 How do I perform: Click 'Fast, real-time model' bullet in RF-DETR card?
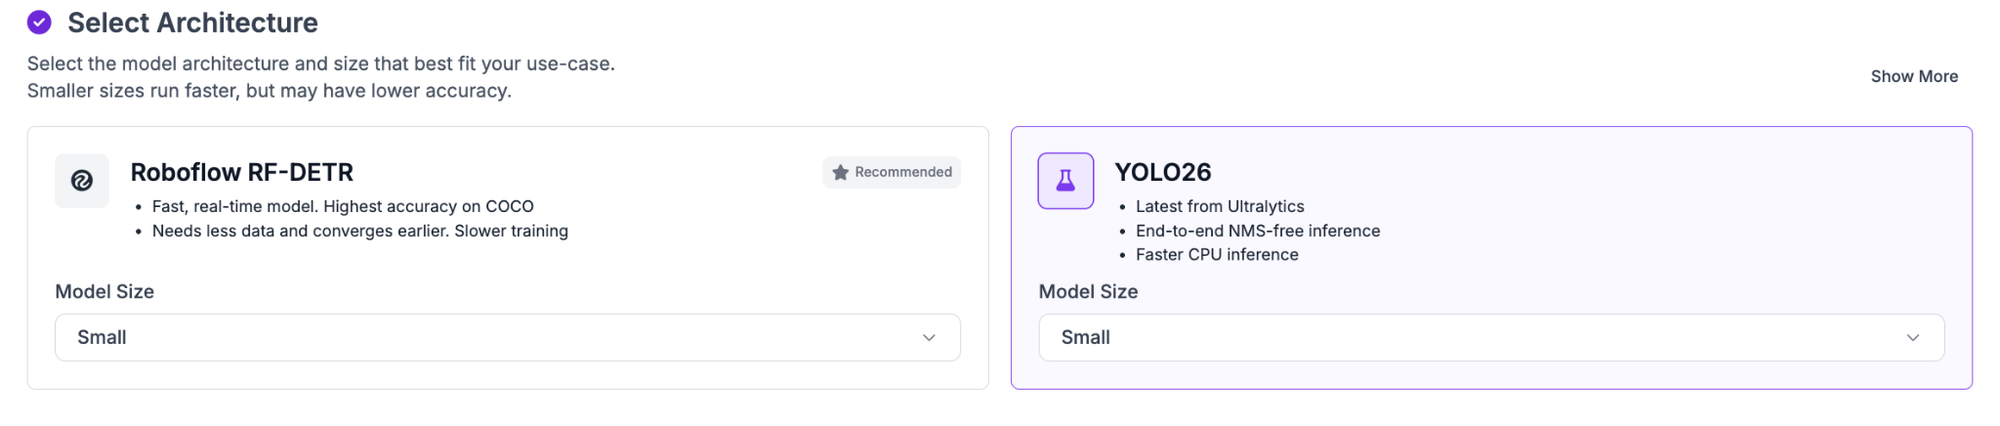tap(343, 206)
